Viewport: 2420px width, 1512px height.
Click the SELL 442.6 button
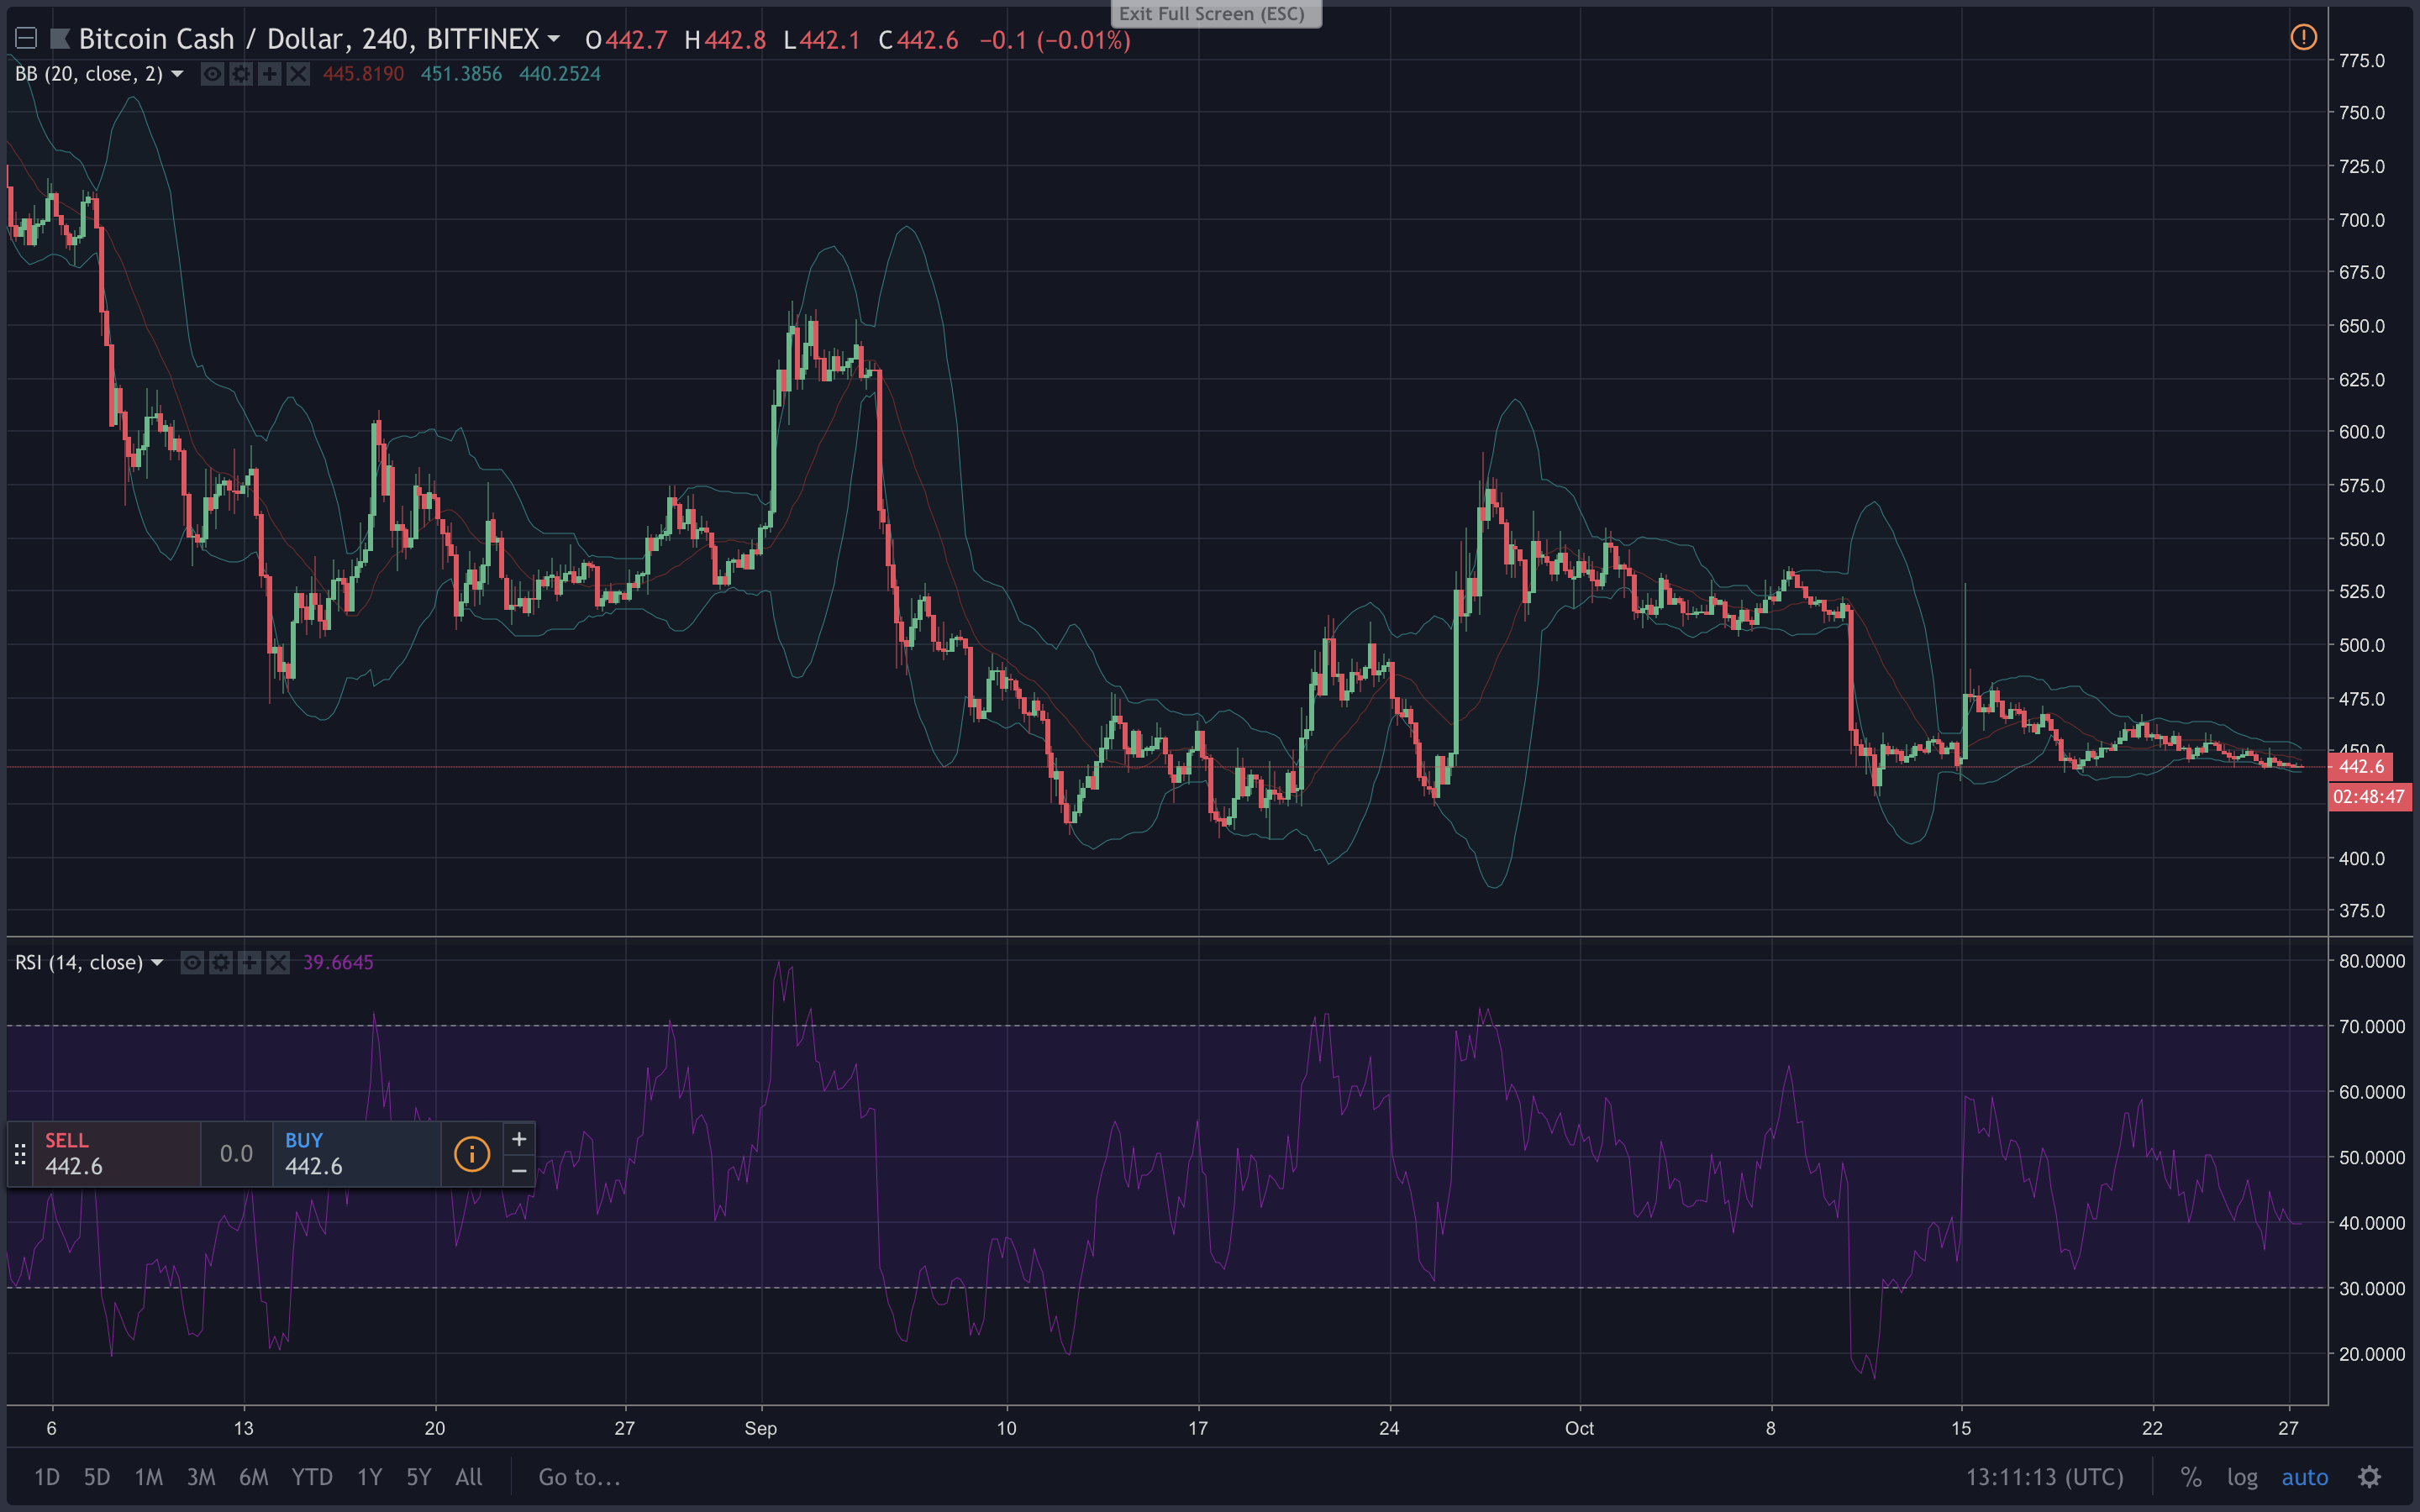click(x=117, y=1154)
